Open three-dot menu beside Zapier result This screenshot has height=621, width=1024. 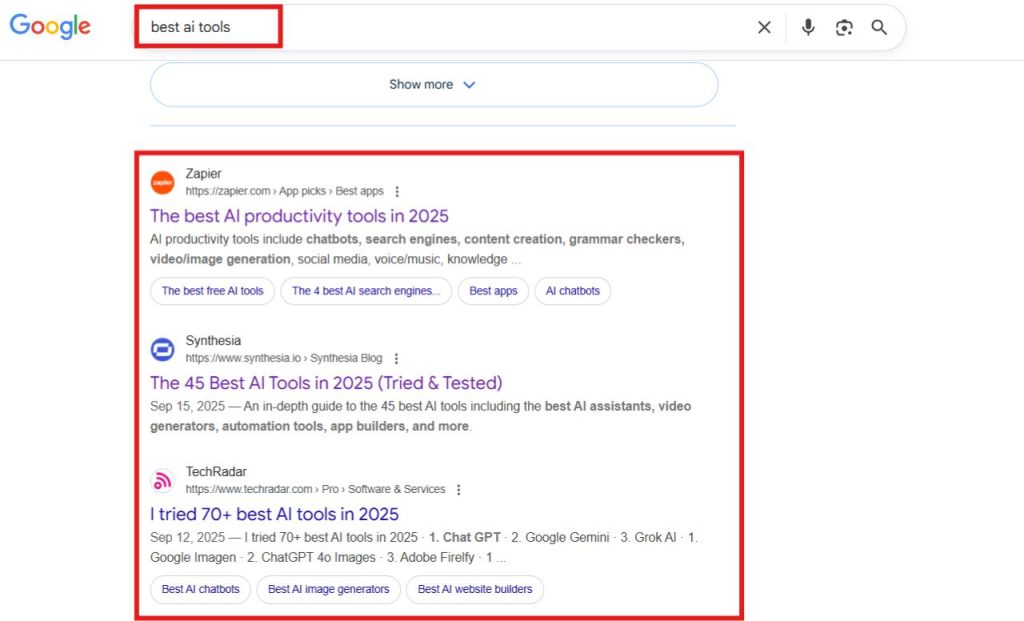coord(397,191)
